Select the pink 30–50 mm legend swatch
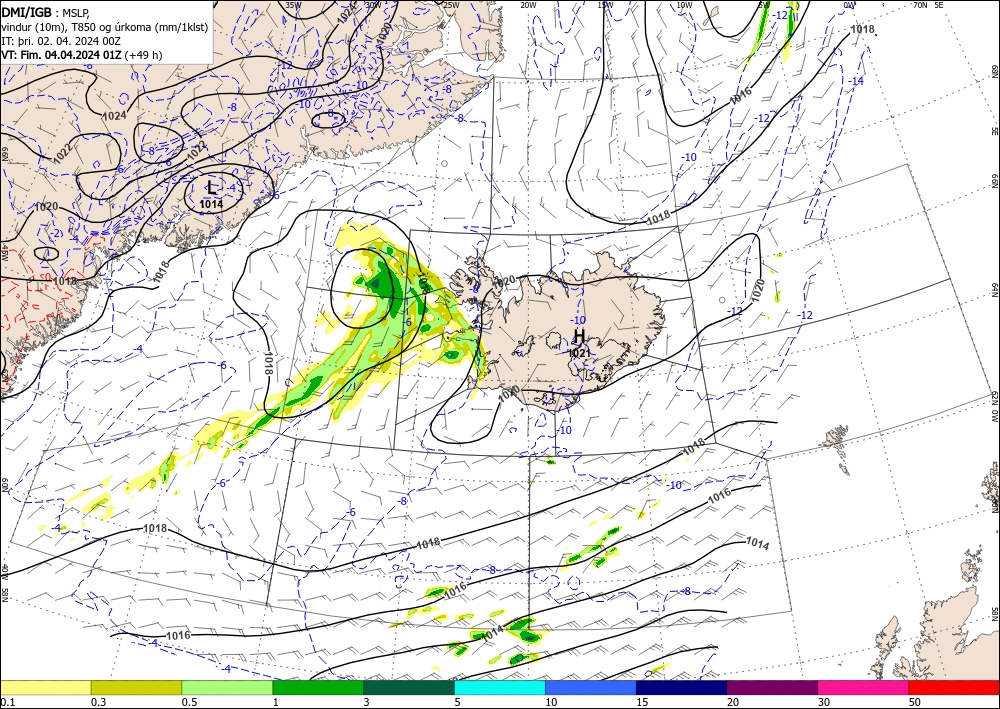Viewport: 1000px width, 709px height. (x=864, y=687)
